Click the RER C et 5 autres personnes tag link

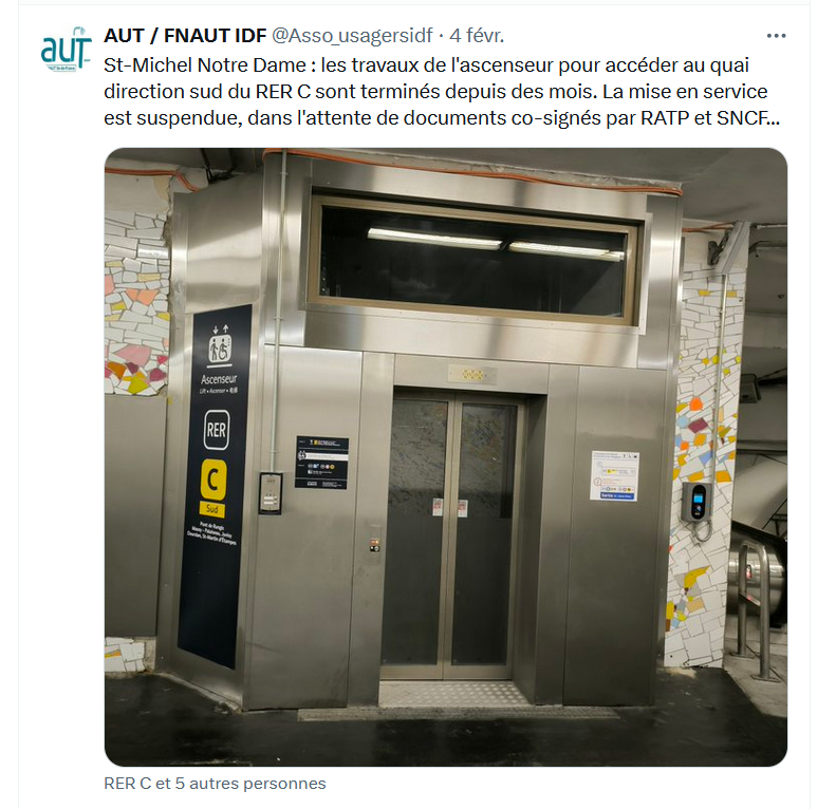214,783
